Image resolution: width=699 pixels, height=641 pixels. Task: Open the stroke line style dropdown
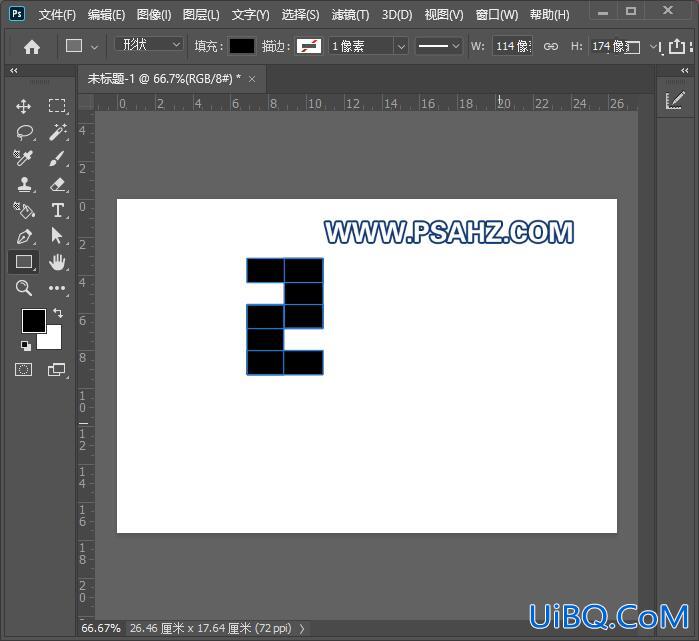coord(438,46)
